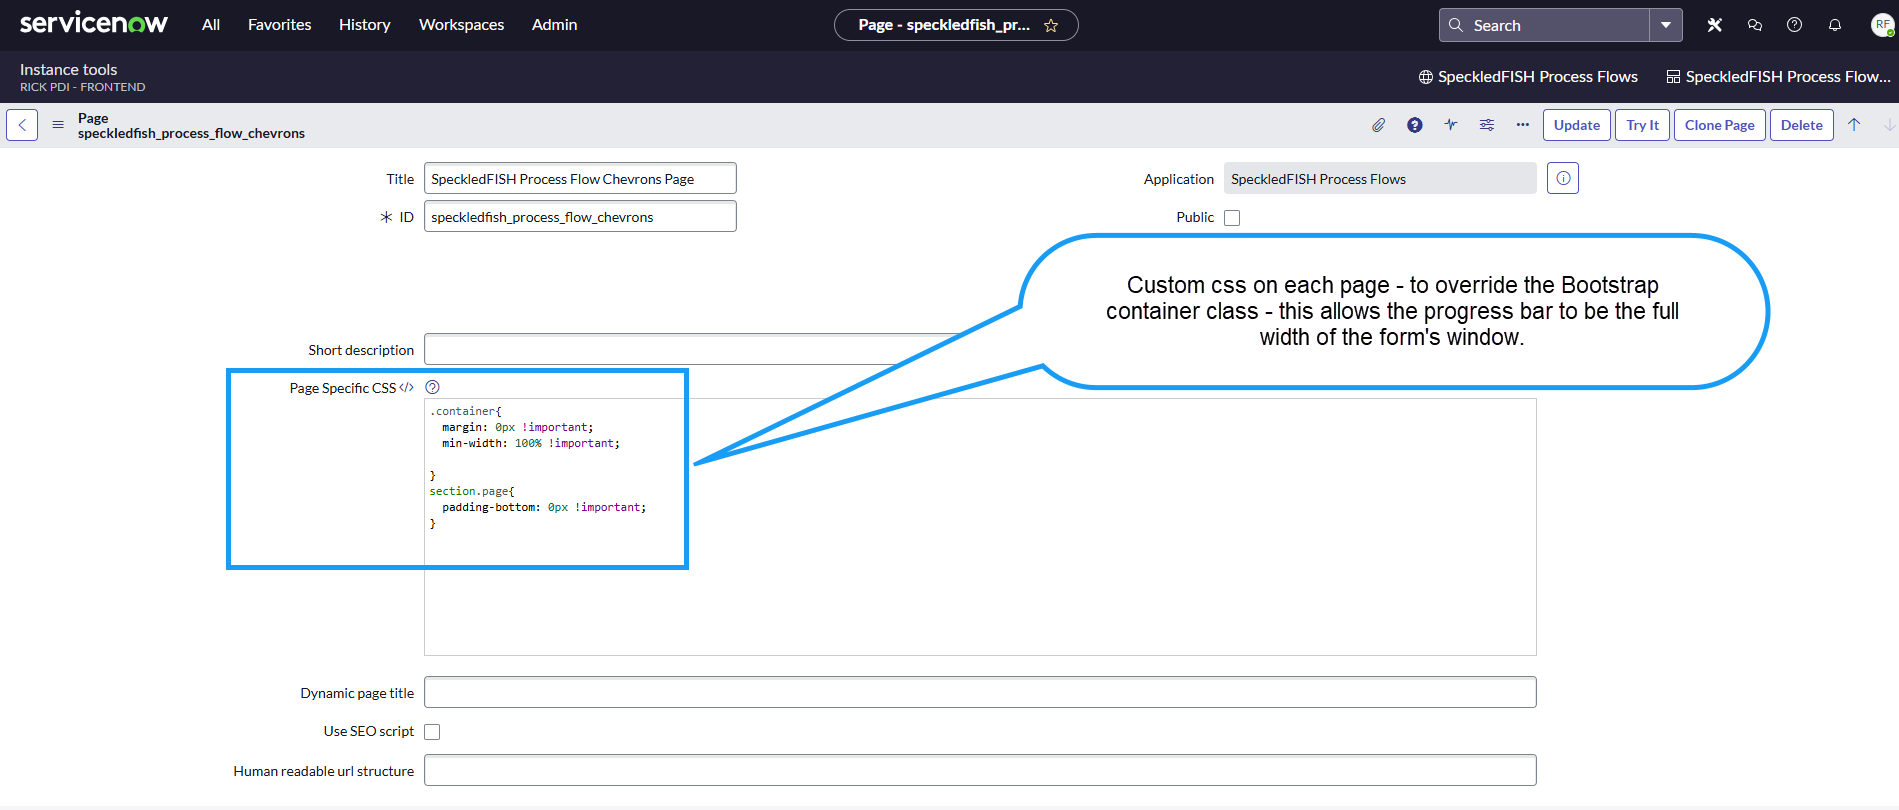Click into the Dynamic page title field
This screenshot has width=1899, height=810.
pos(980,692)
